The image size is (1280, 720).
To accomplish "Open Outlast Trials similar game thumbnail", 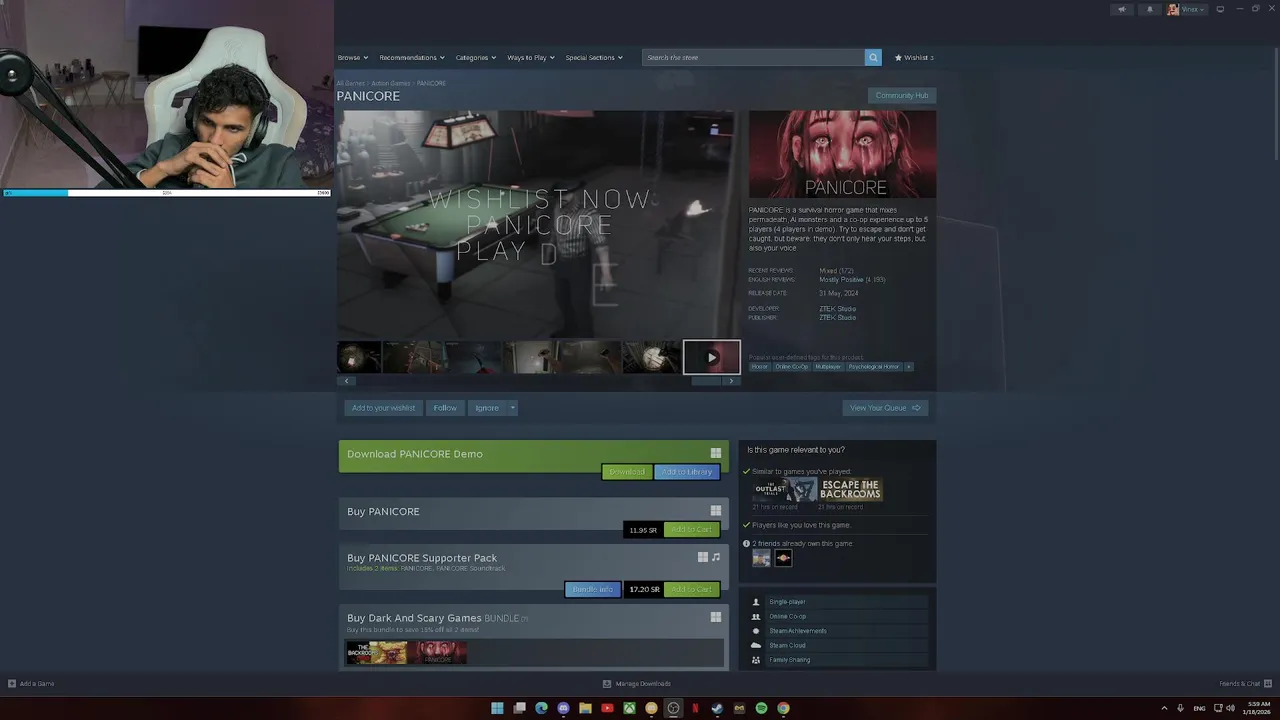I will [785, 489].
